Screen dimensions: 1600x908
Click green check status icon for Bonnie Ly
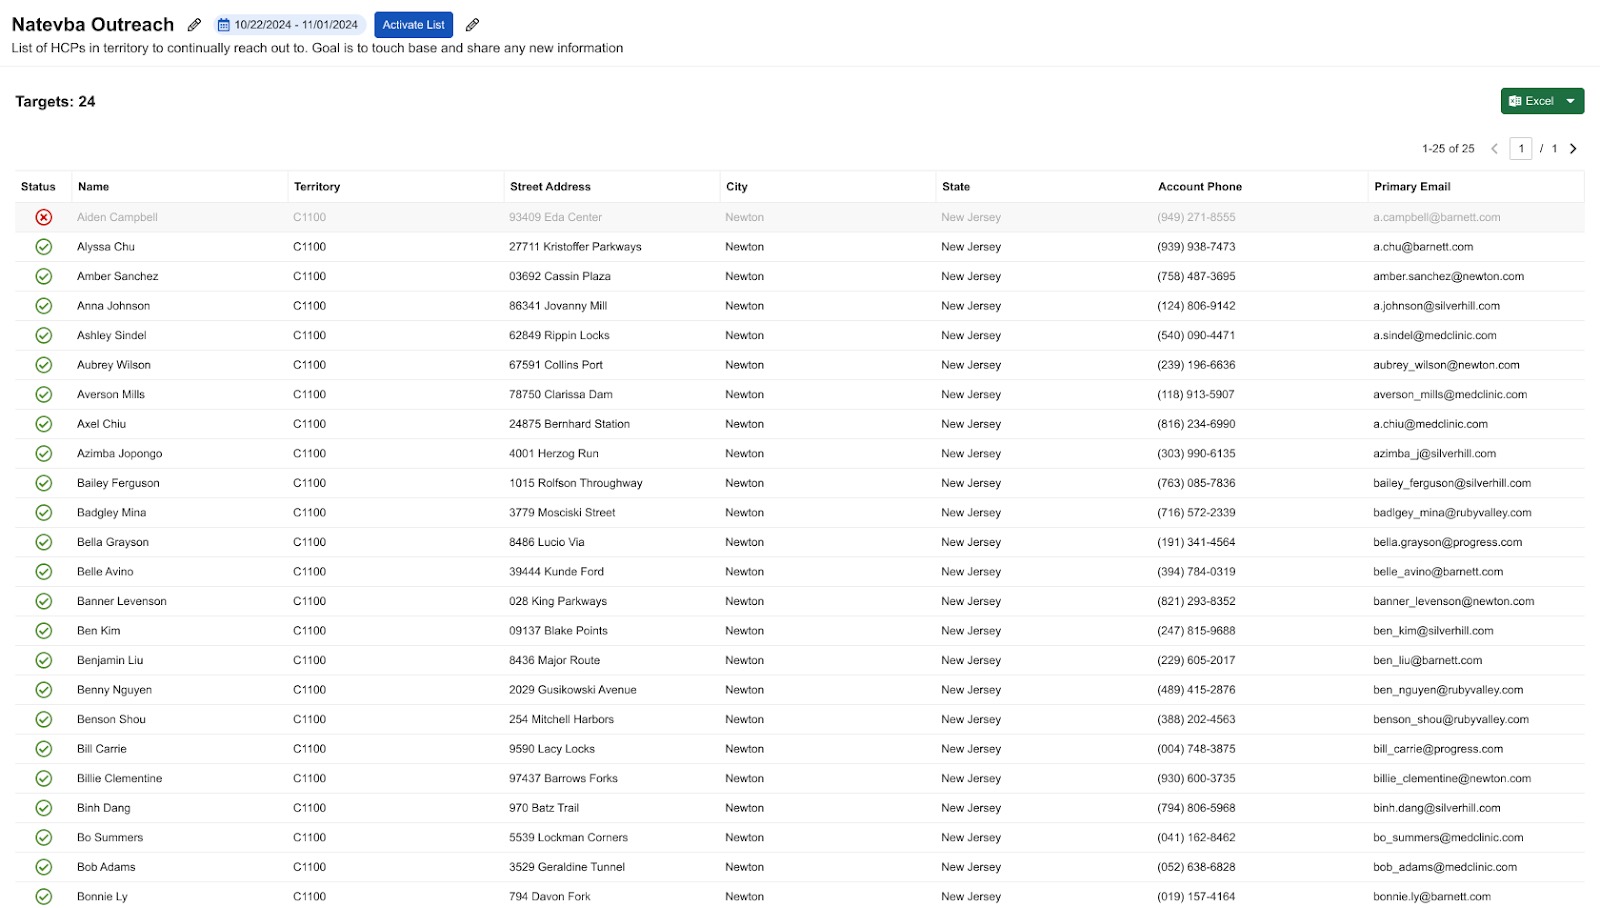43,896
